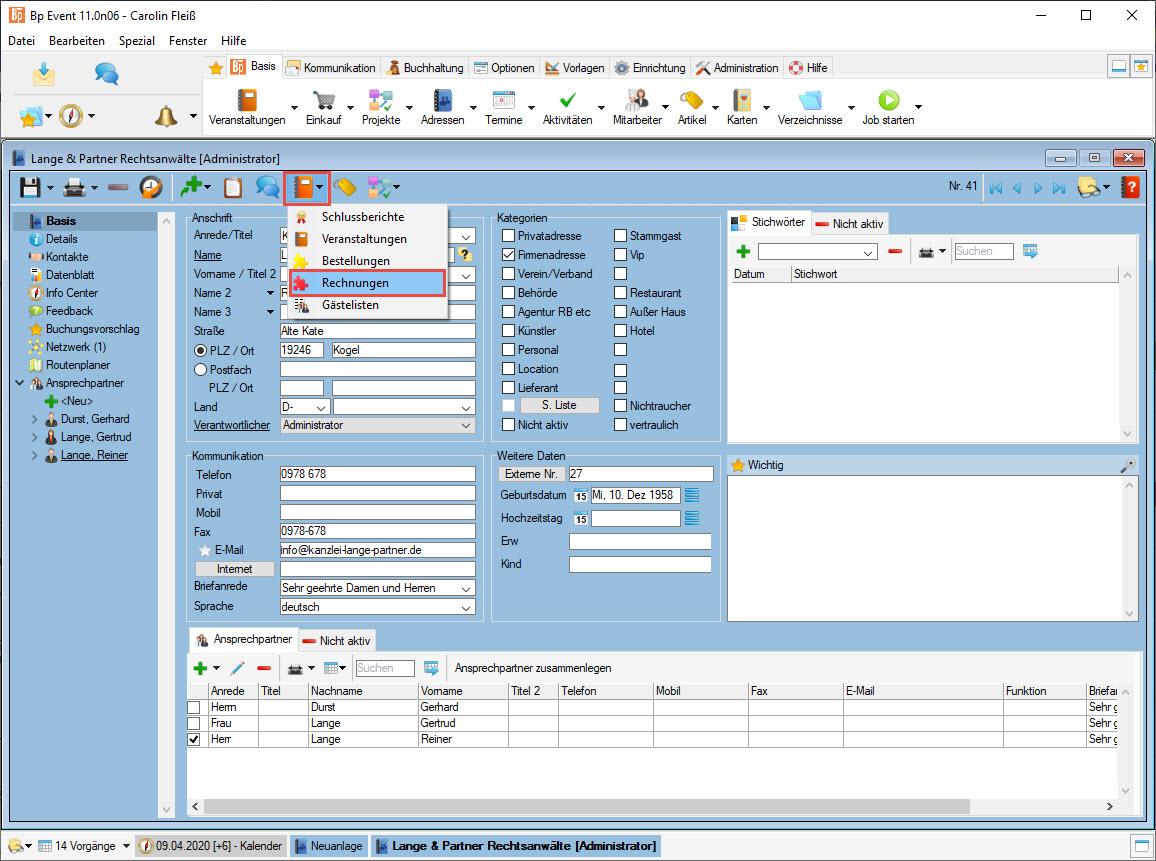The height and width of the screenshot is (861, 1156).
Task: Click Ansprechpartner zusammenlegen
Action: point(533,668)
